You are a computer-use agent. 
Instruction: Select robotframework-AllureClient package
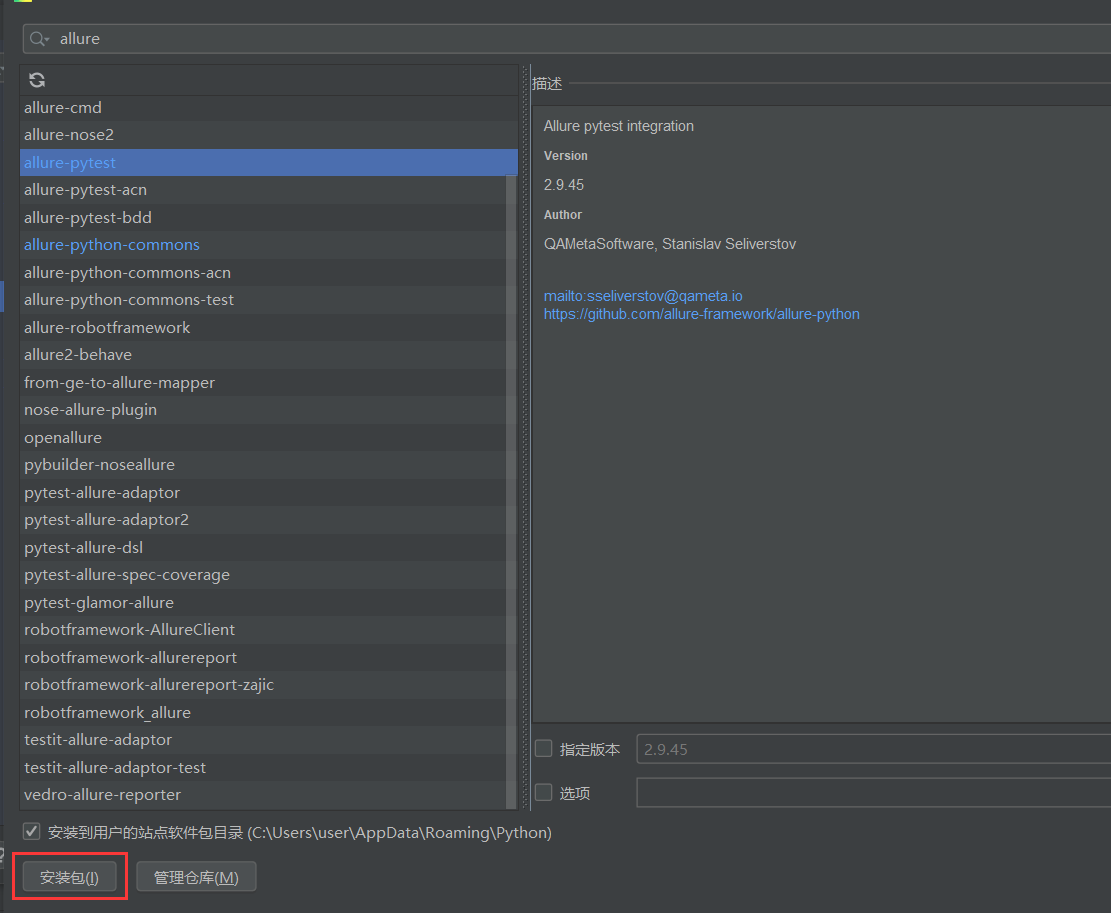[x=264, y=630]
